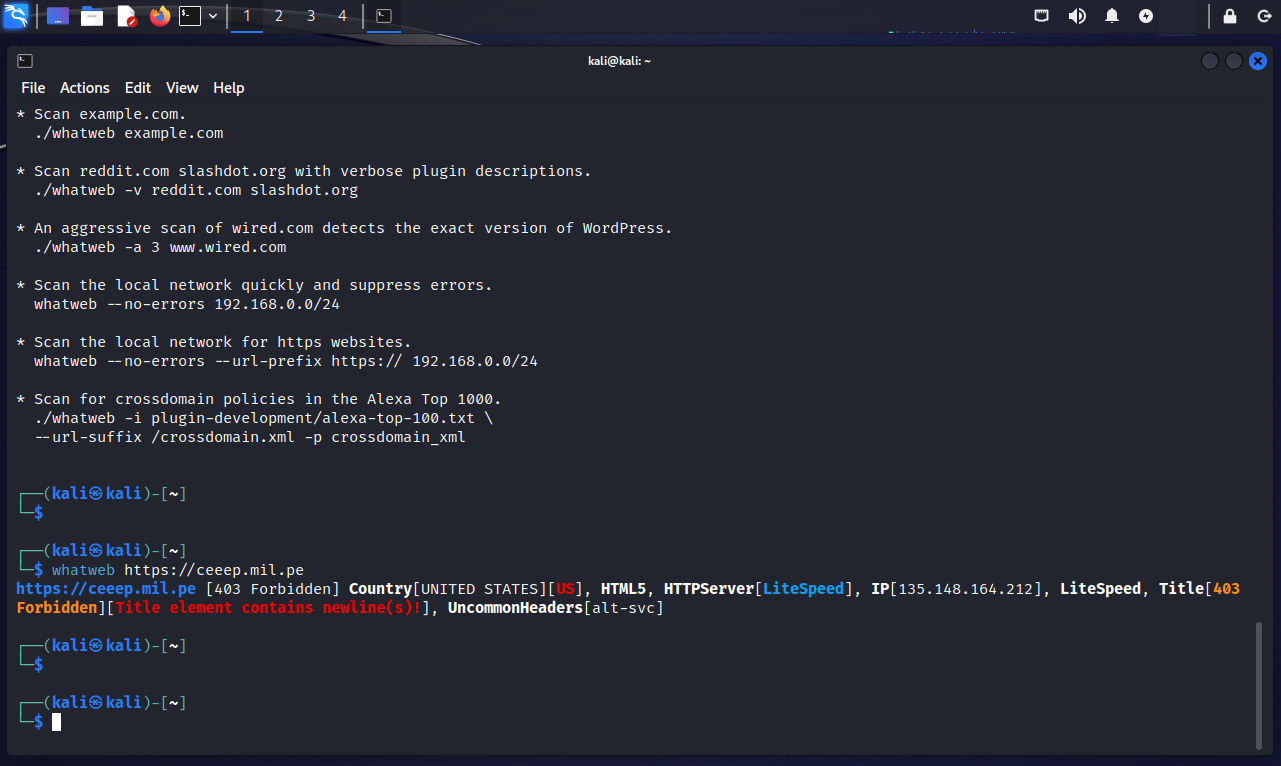Open the notifications bell

tap(1112, 16)
